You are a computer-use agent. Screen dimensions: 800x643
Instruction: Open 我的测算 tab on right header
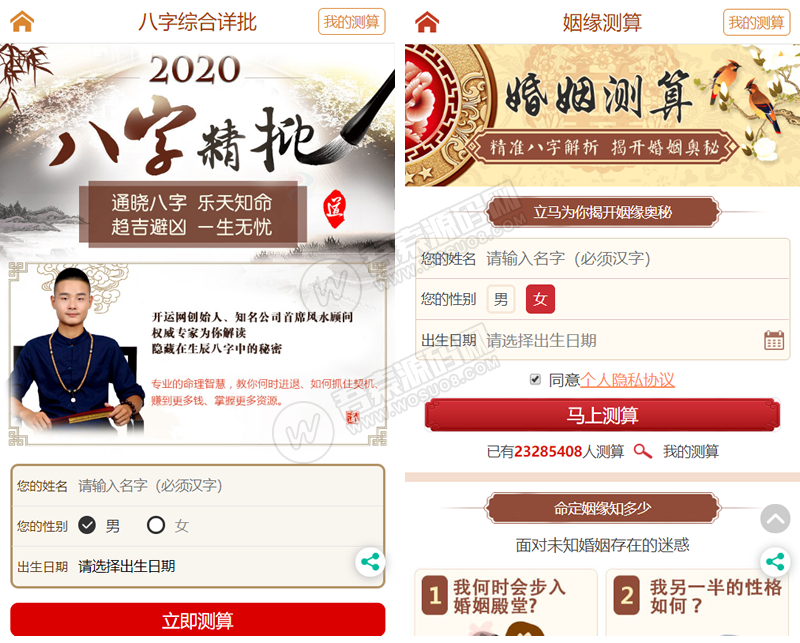click(x=756, y=22)
